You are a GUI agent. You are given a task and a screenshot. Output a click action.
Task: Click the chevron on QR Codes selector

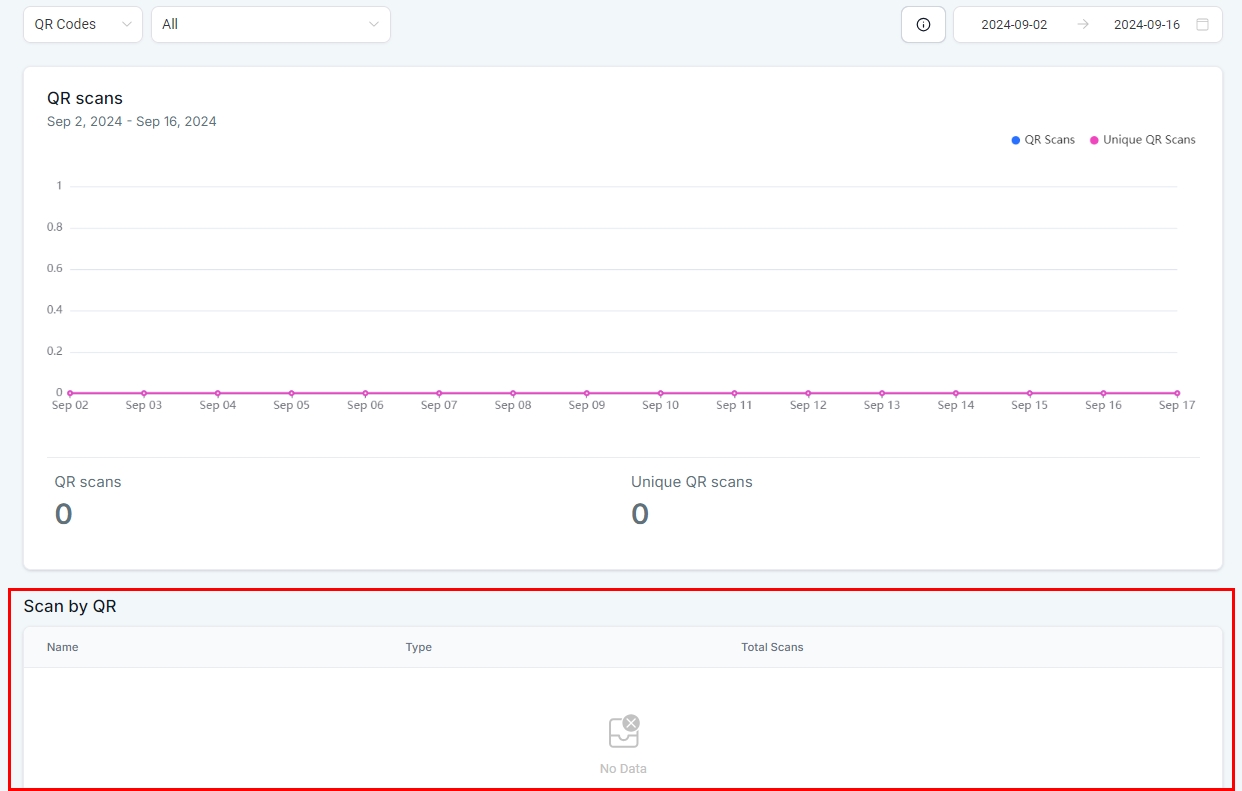127,24
